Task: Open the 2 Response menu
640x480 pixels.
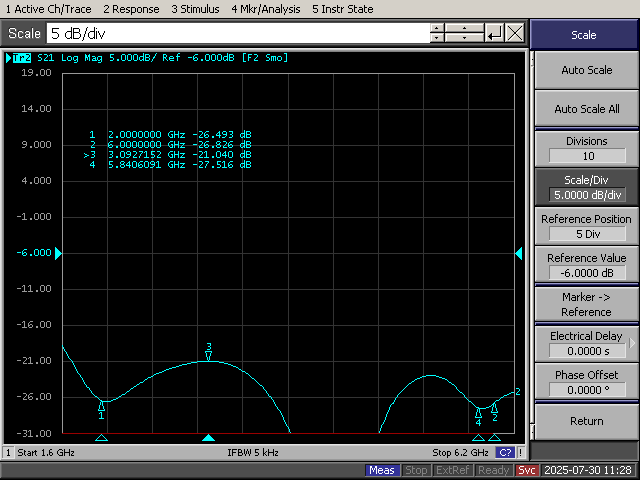Action: click(x=131, y=9)
